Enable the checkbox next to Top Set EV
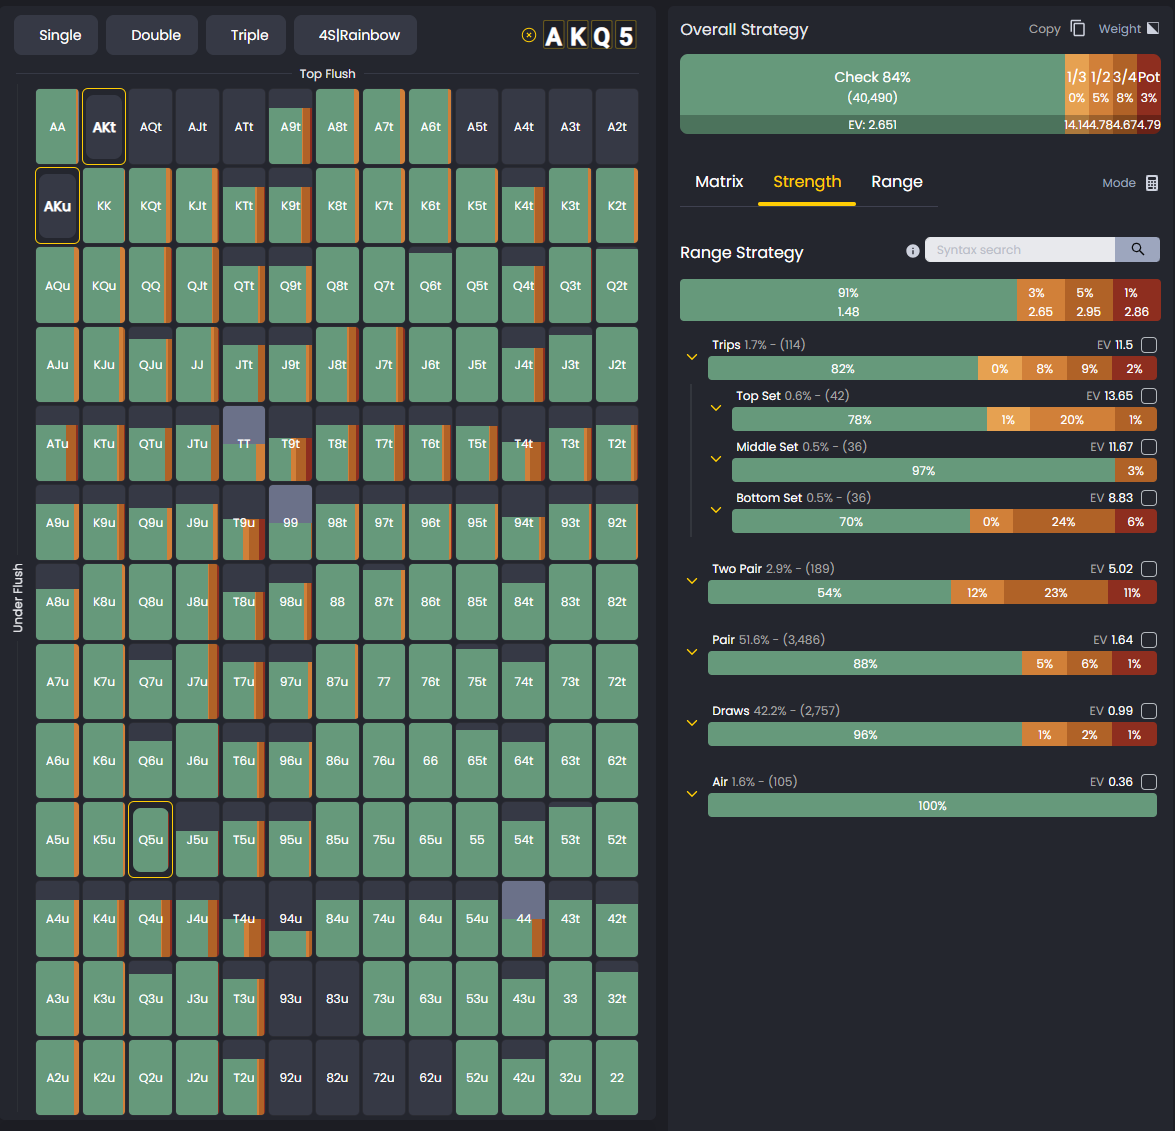This screenshot has height=1131, width=1175. pyautogui.click(x=1148, y=395)
